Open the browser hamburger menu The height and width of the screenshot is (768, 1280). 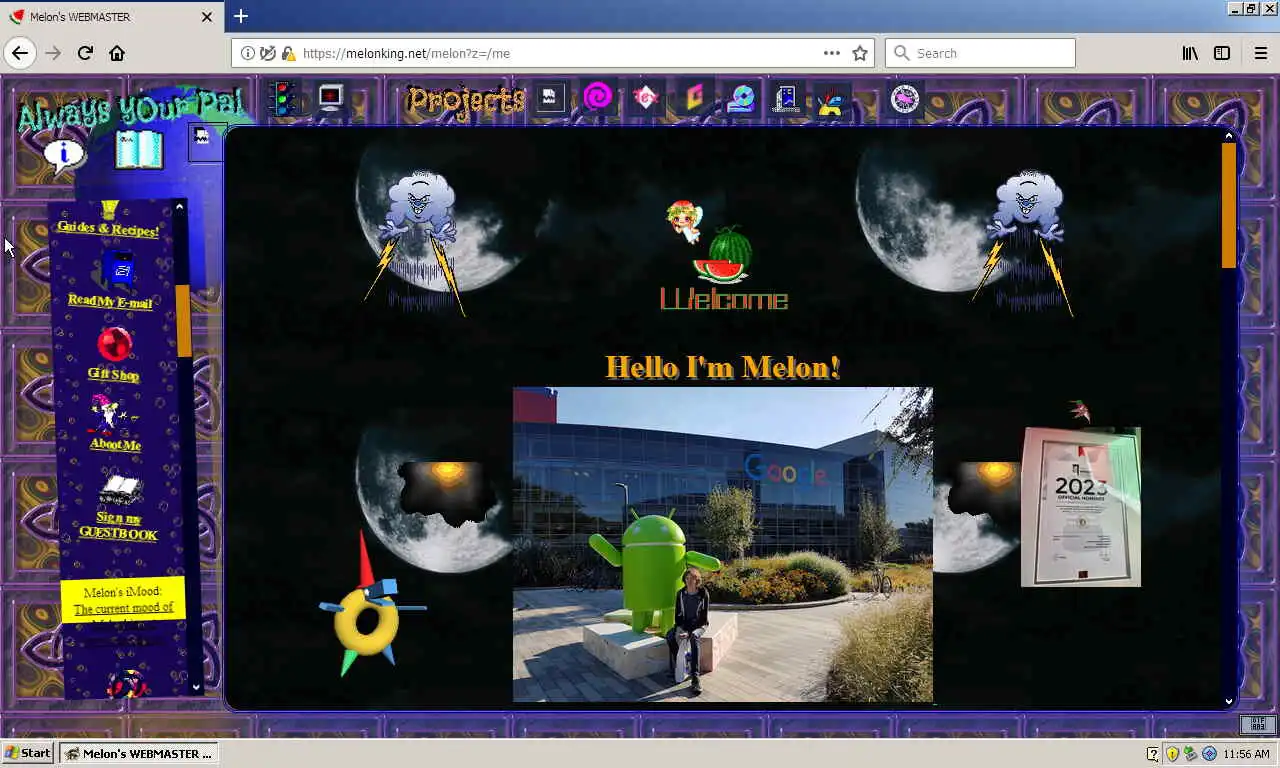click(x=1260, y=53)
